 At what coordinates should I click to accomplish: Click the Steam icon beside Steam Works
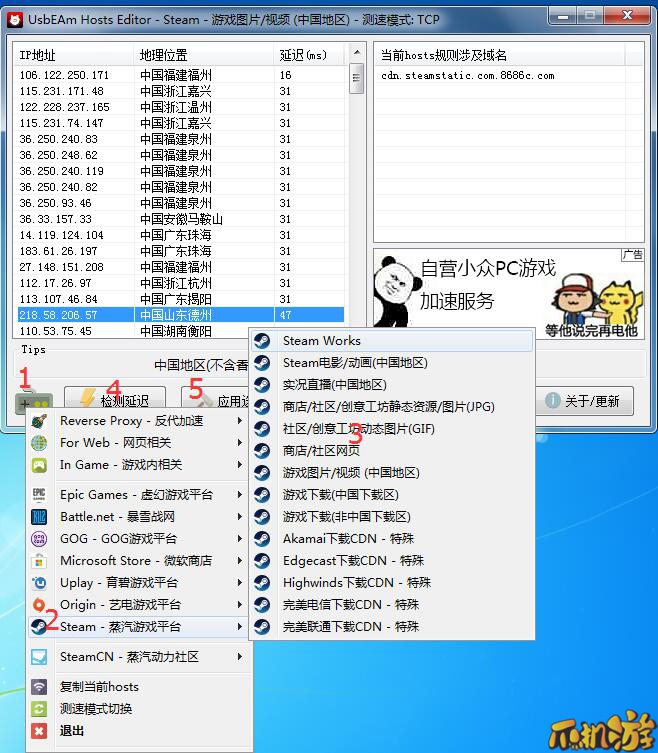(x=262, y=340)
